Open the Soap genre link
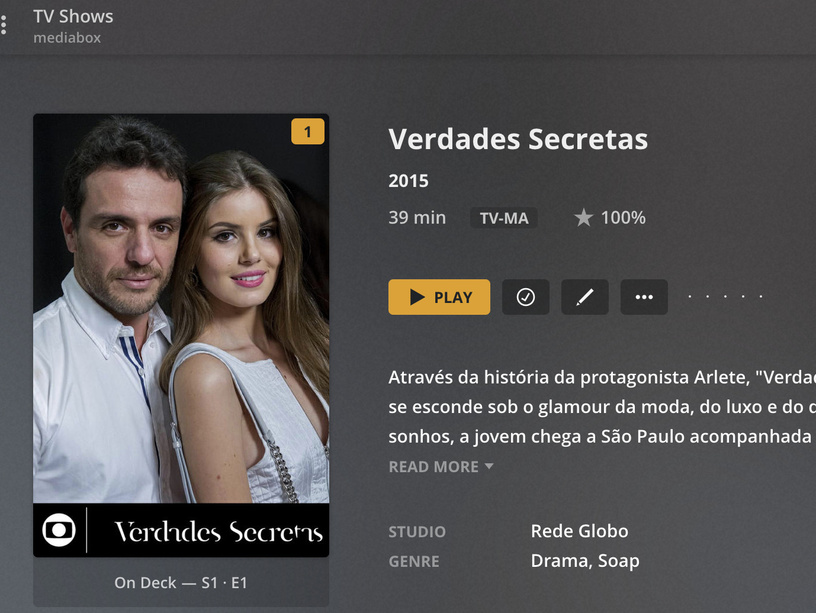816x613 pixels. [x=619, y=561]
